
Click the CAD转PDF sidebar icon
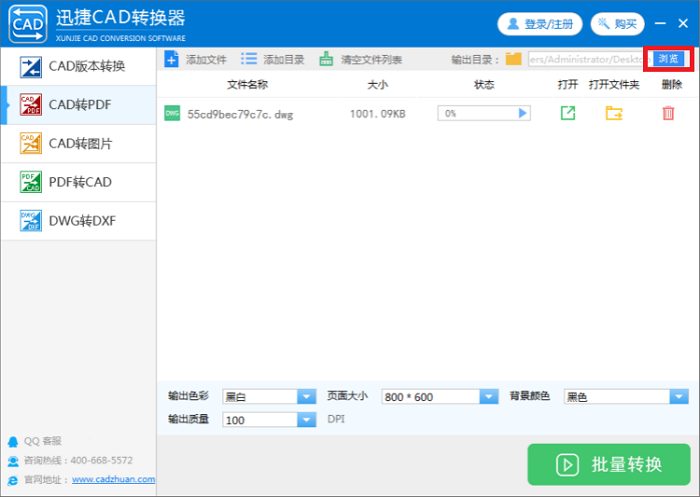31,105
